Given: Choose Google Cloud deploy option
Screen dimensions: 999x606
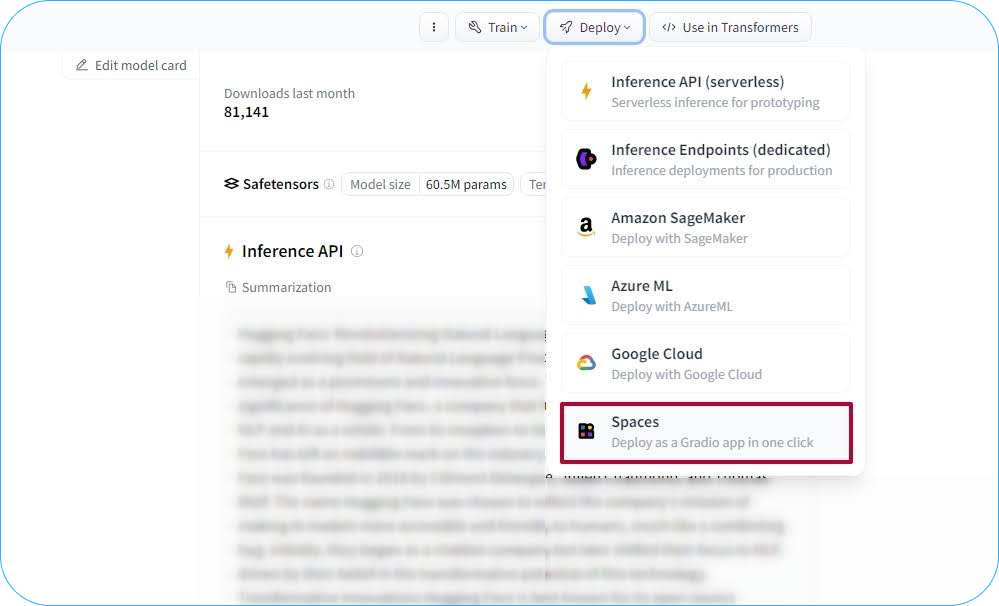Looking at the screenshot, I should point(706,363).
